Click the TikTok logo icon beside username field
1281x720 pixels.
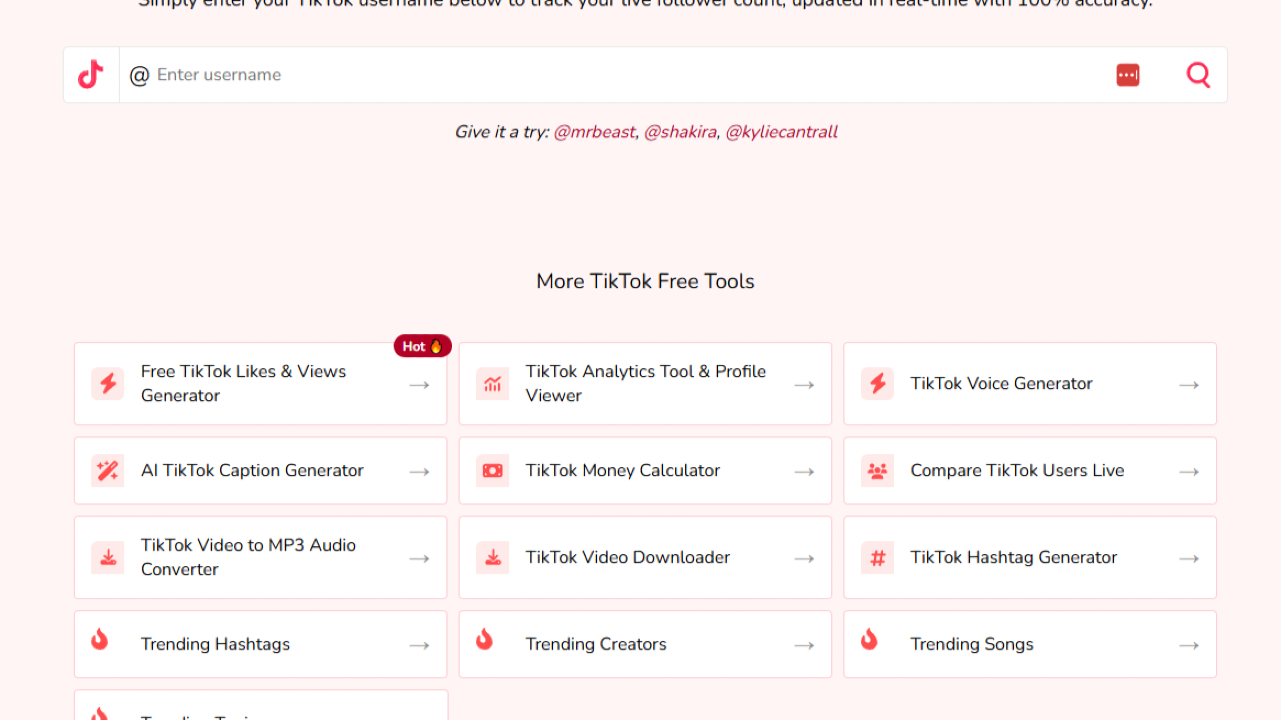pyautogui.click(x=91, y=75)
